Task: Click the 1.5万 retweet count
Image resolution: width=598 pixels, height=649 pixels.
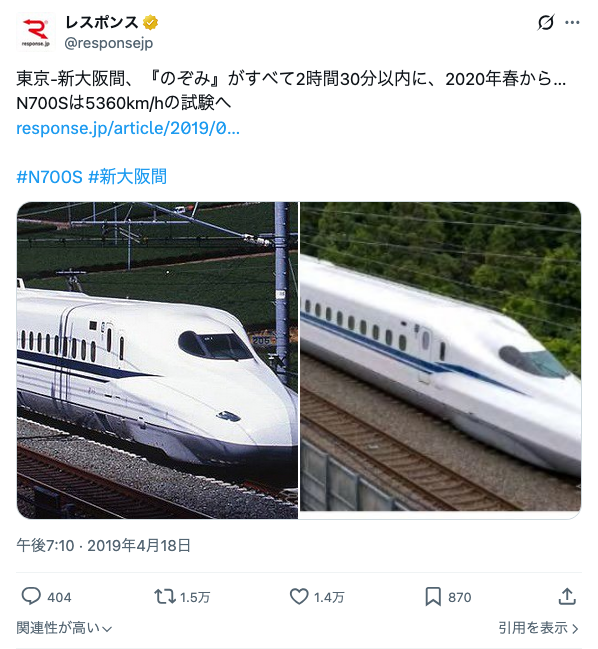Action: (x=195, y=597)
